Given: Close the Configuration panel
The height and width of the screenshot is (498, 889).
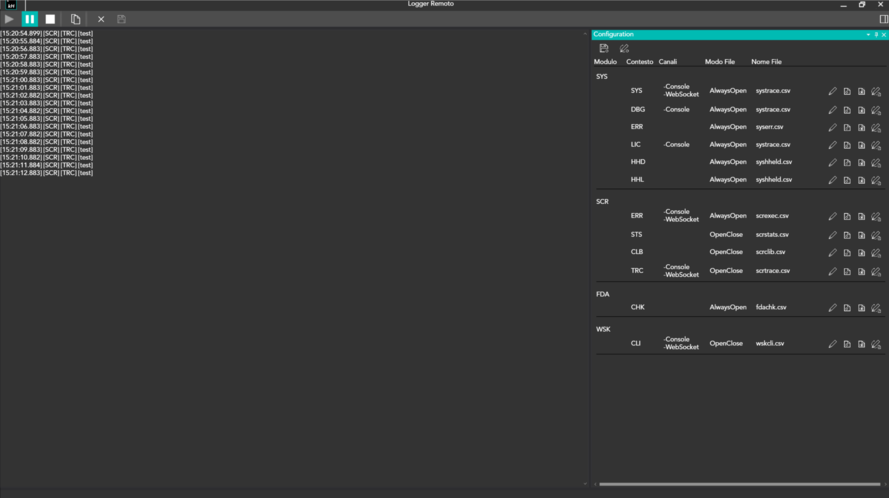Looking at the screenshot, I should pyautogui.click(x=884, y=35).
